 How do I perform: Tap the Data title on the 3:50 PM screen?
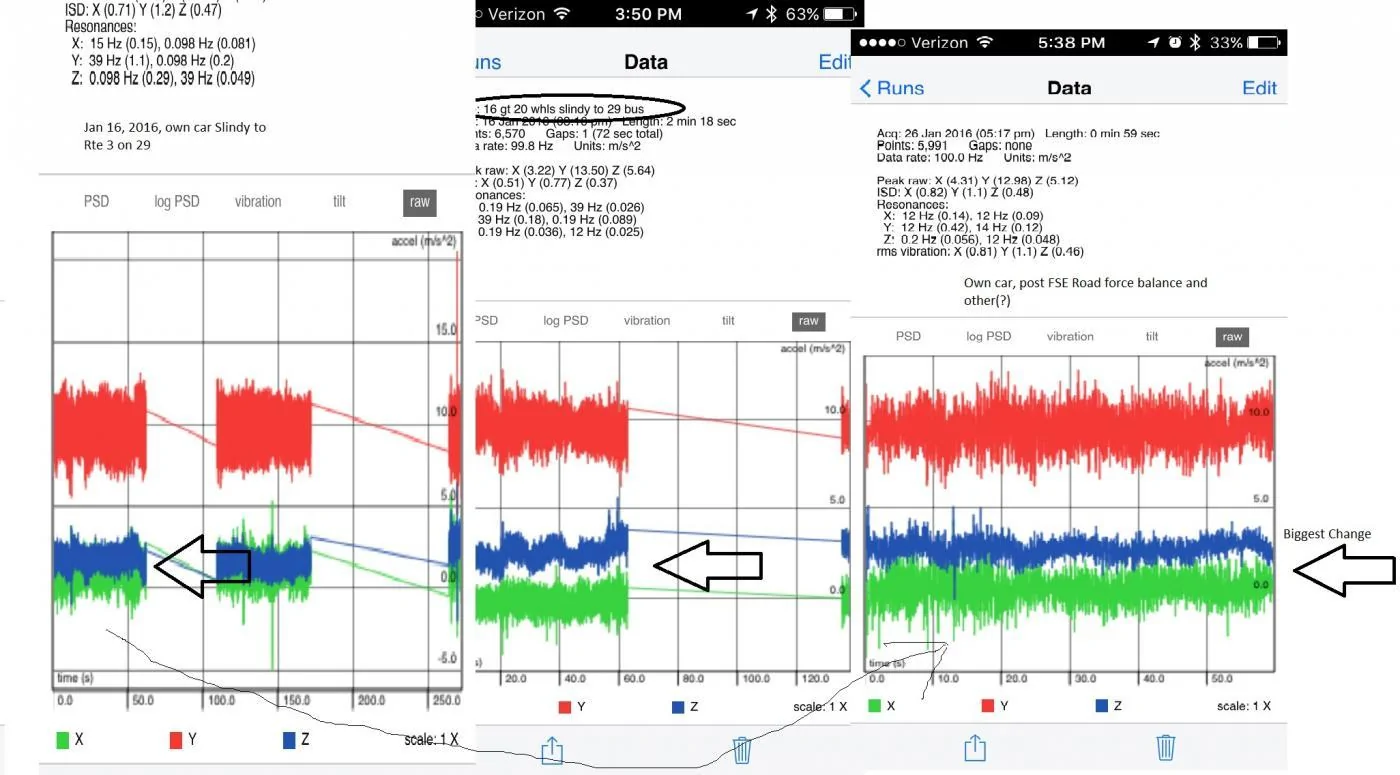645,62
